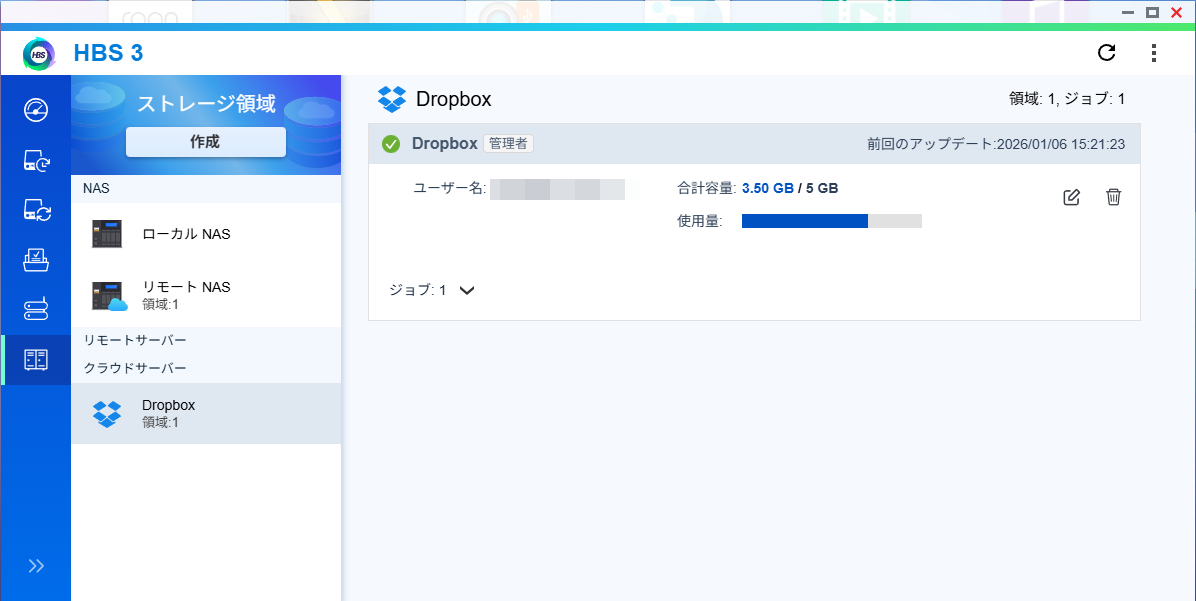Click the 領域: 1, ジョブ: 1 summary text

coord(1067,98)
